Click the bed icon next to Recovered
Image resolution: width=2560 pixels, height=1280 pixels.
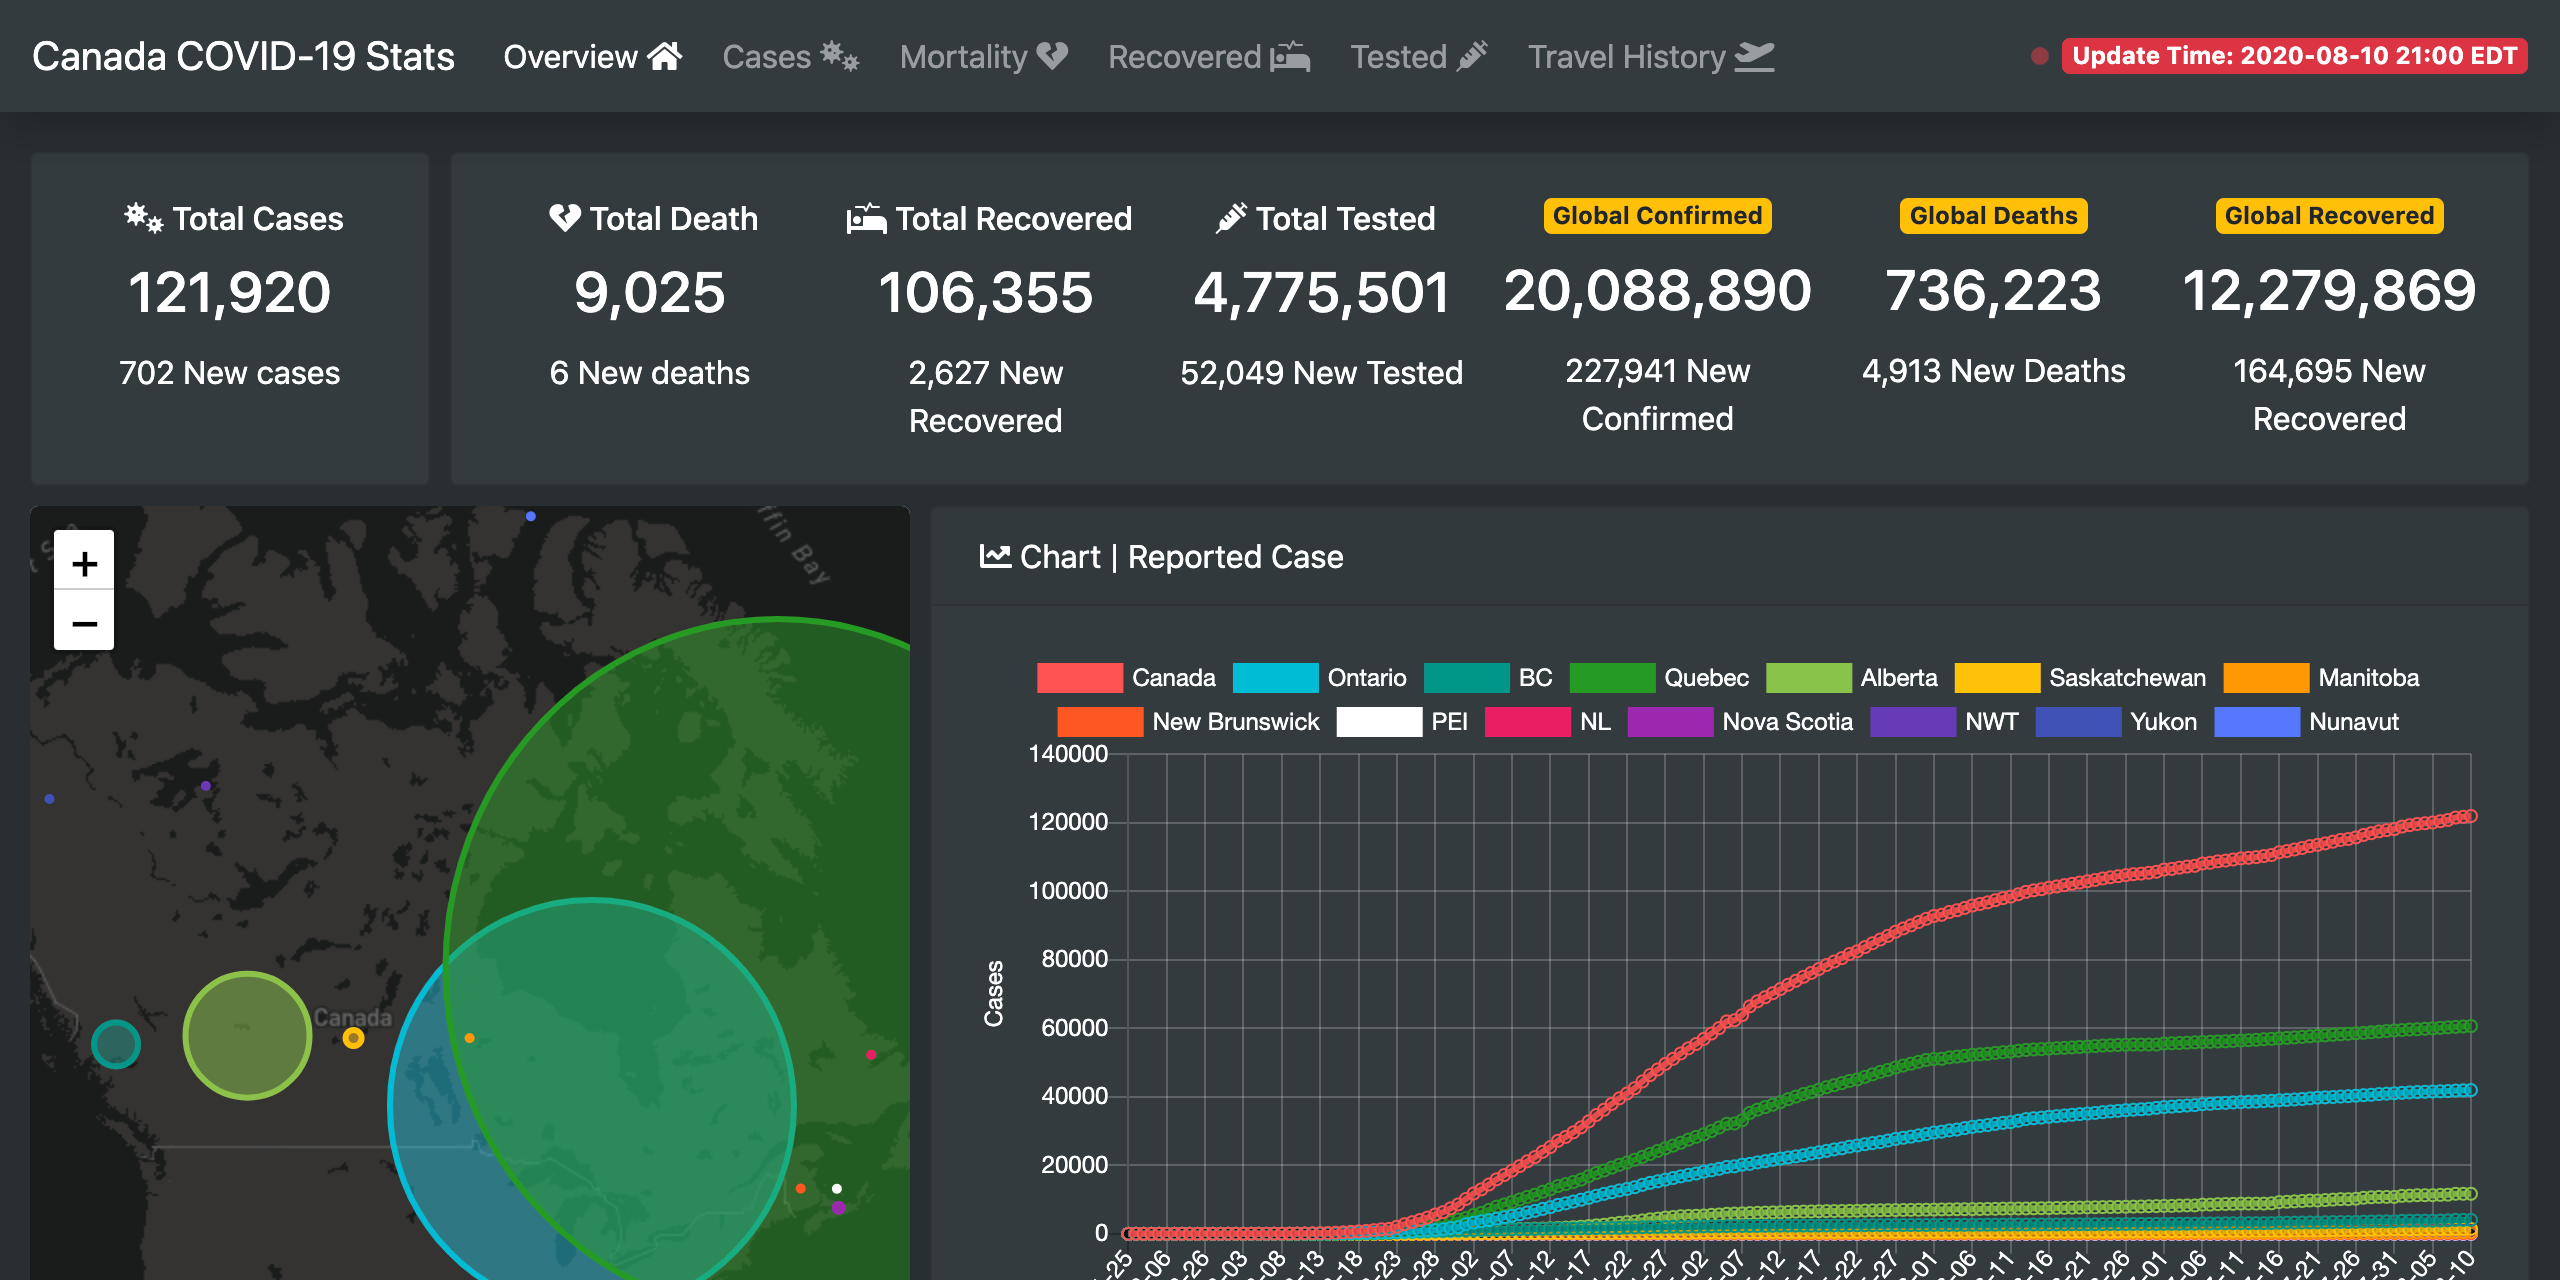1290,57
